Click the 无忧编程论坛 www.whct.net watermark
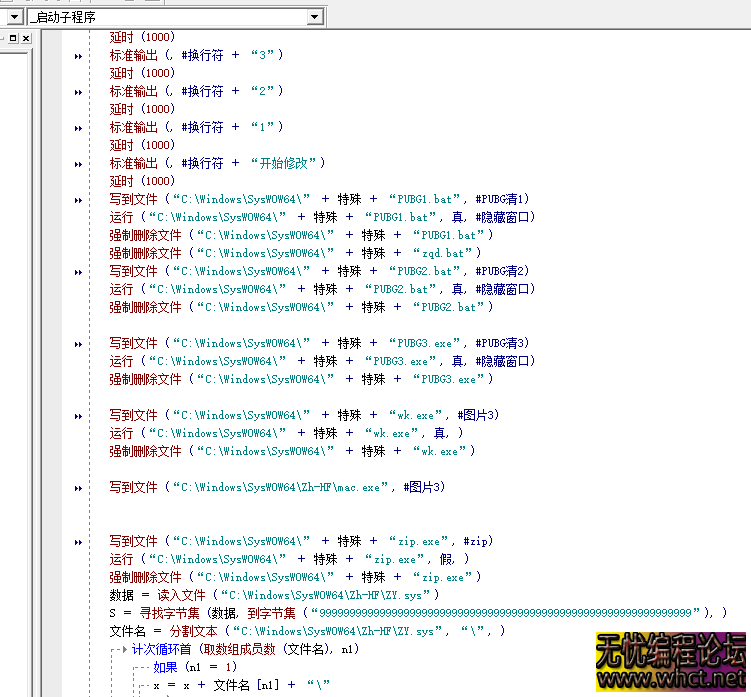Image resolution: width=751 pixels, height=697 pixels. 670,662
